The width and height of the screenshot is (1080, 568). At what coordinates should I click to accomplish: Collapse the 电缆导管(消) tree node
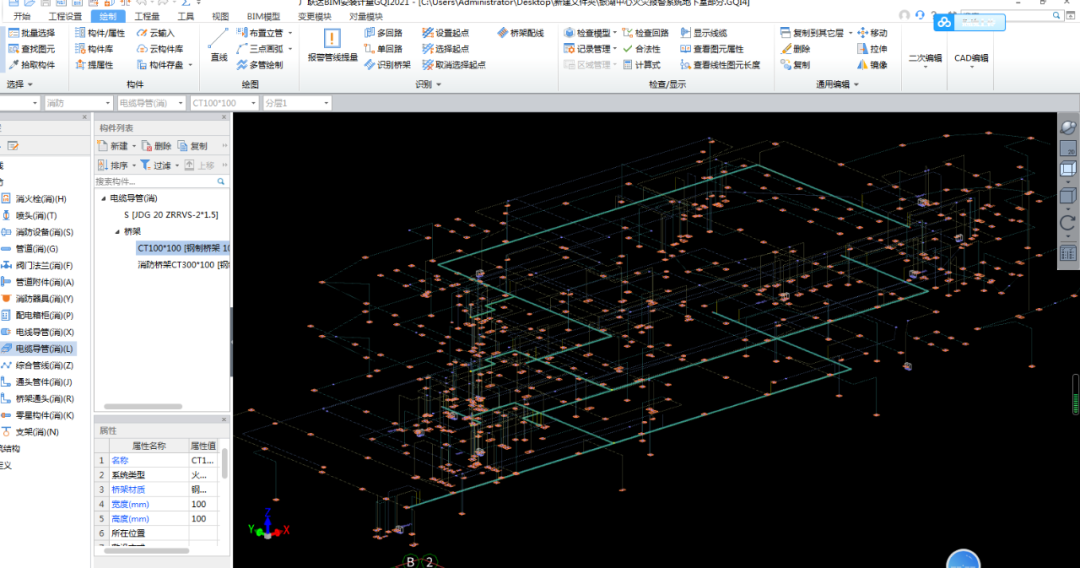tap(104, 198)
